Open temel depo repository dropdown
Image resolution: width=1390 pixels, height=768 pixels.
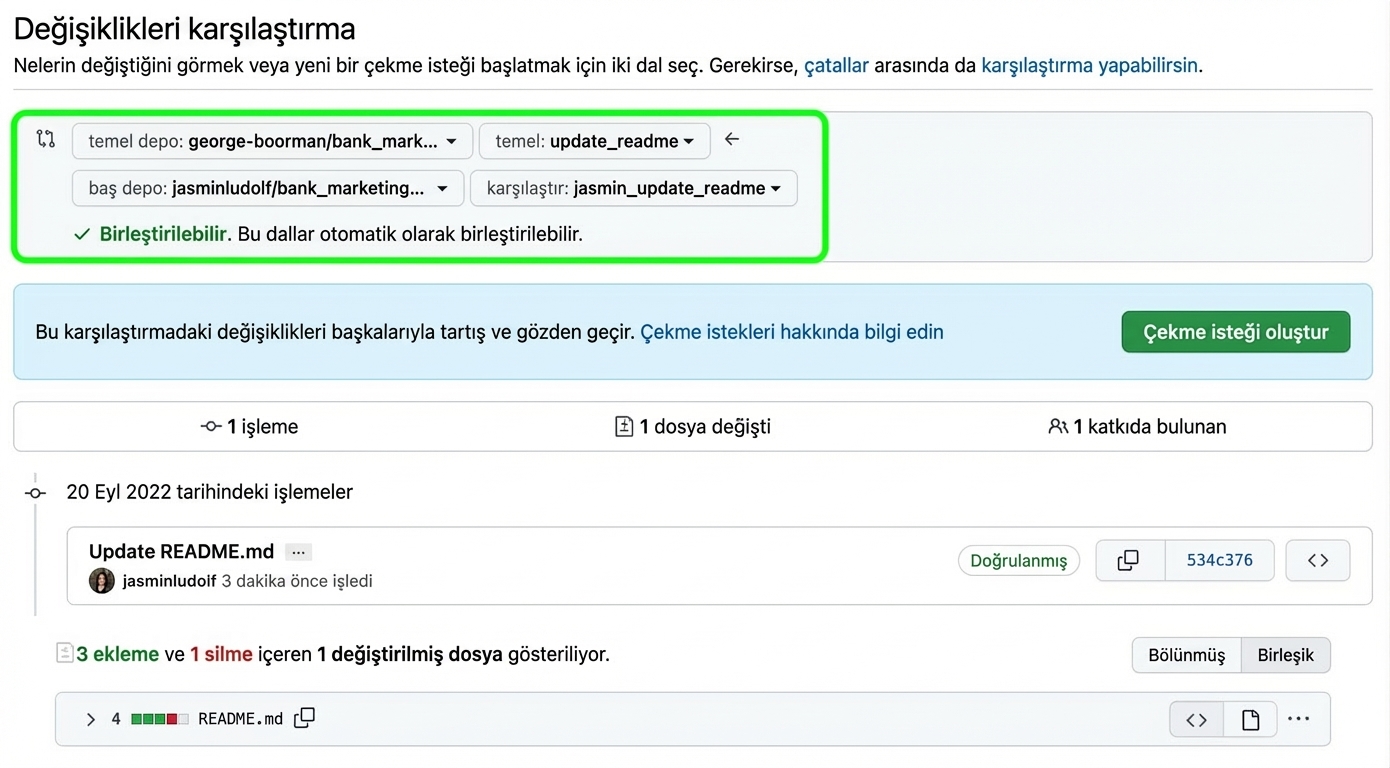pos(272,141)
